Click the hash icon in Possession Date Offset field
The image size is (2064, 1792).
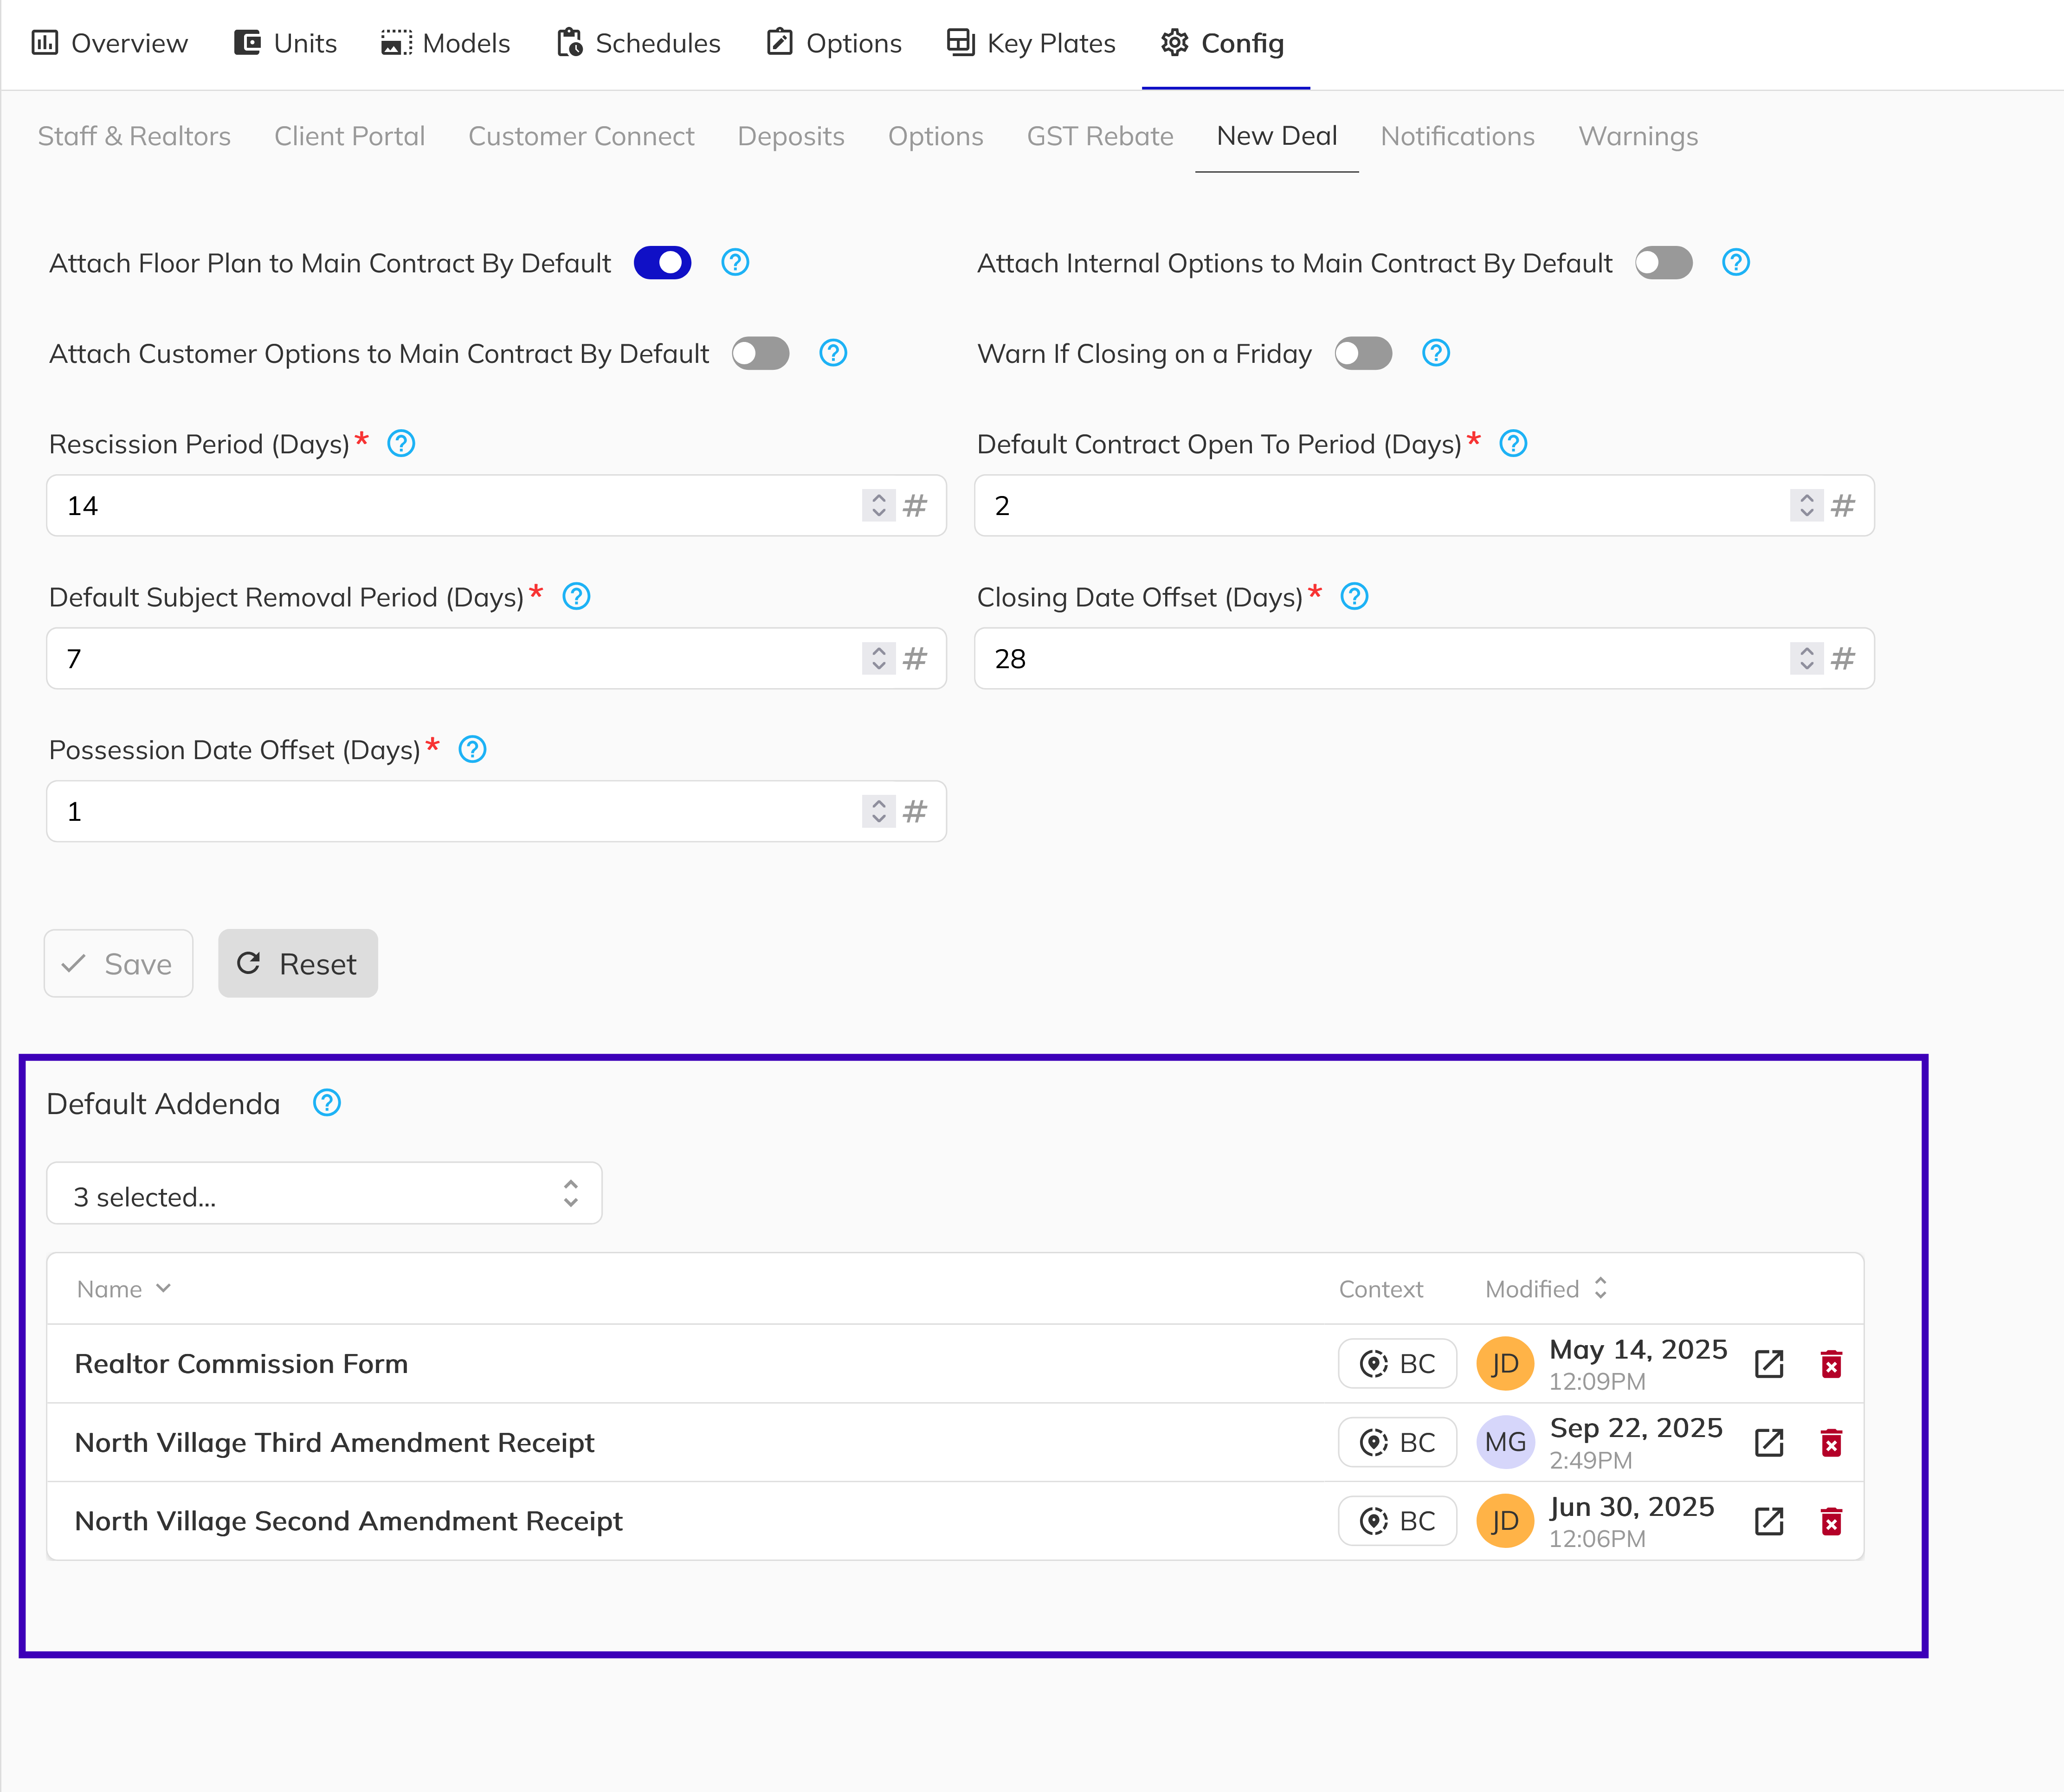tap(915, 812)
